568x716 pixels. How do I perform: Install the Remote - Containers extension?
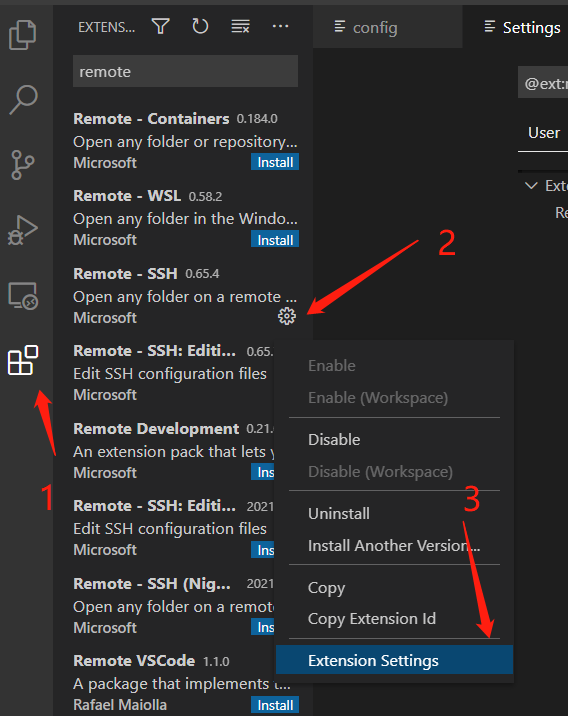click(275, 162)
